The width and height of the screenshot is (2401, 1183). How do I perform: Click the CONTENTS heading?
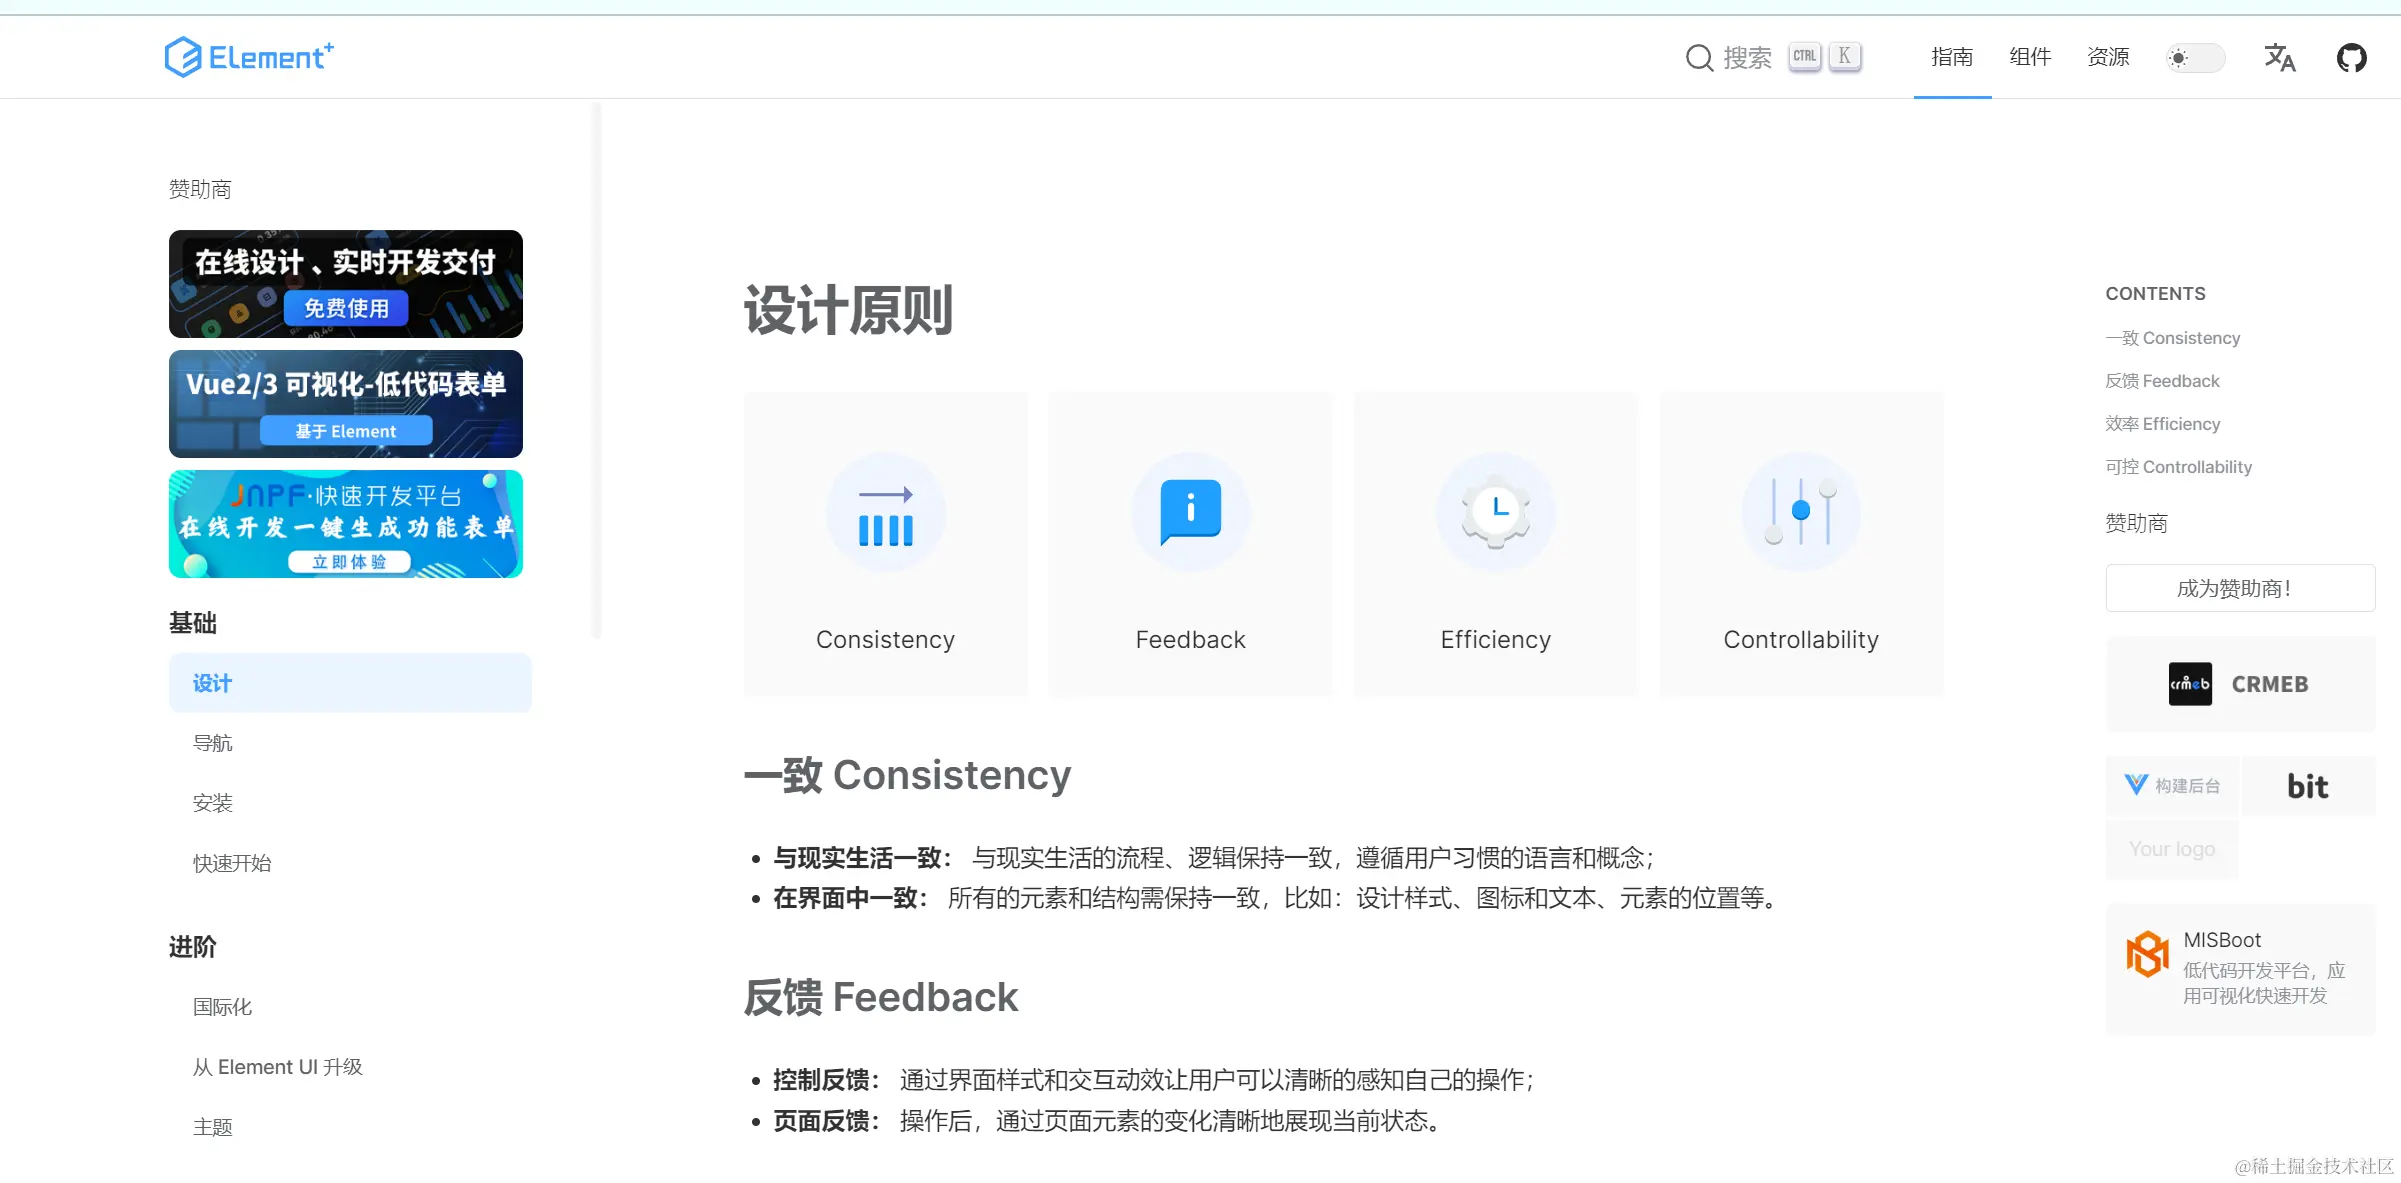tap(2155, 294)
